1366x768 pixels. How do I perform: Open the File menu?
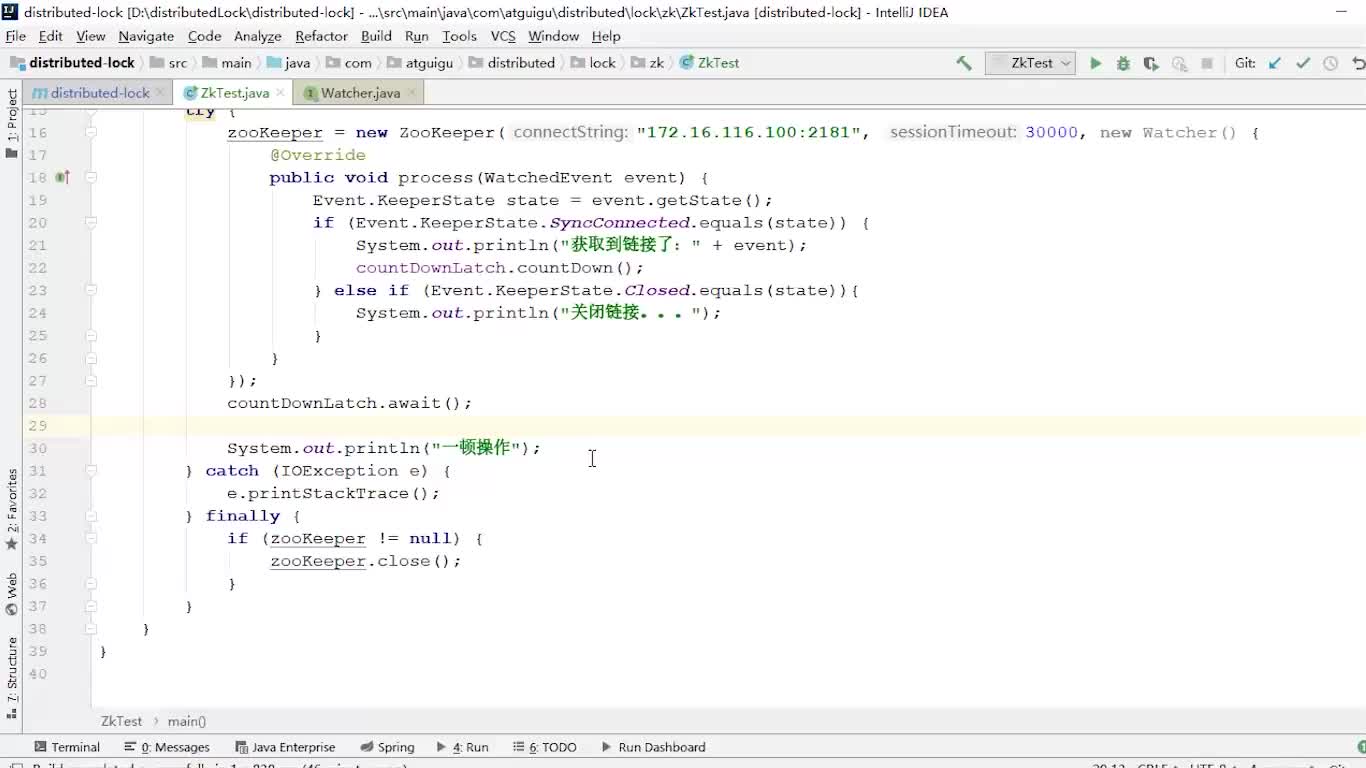tap(16, 36)
